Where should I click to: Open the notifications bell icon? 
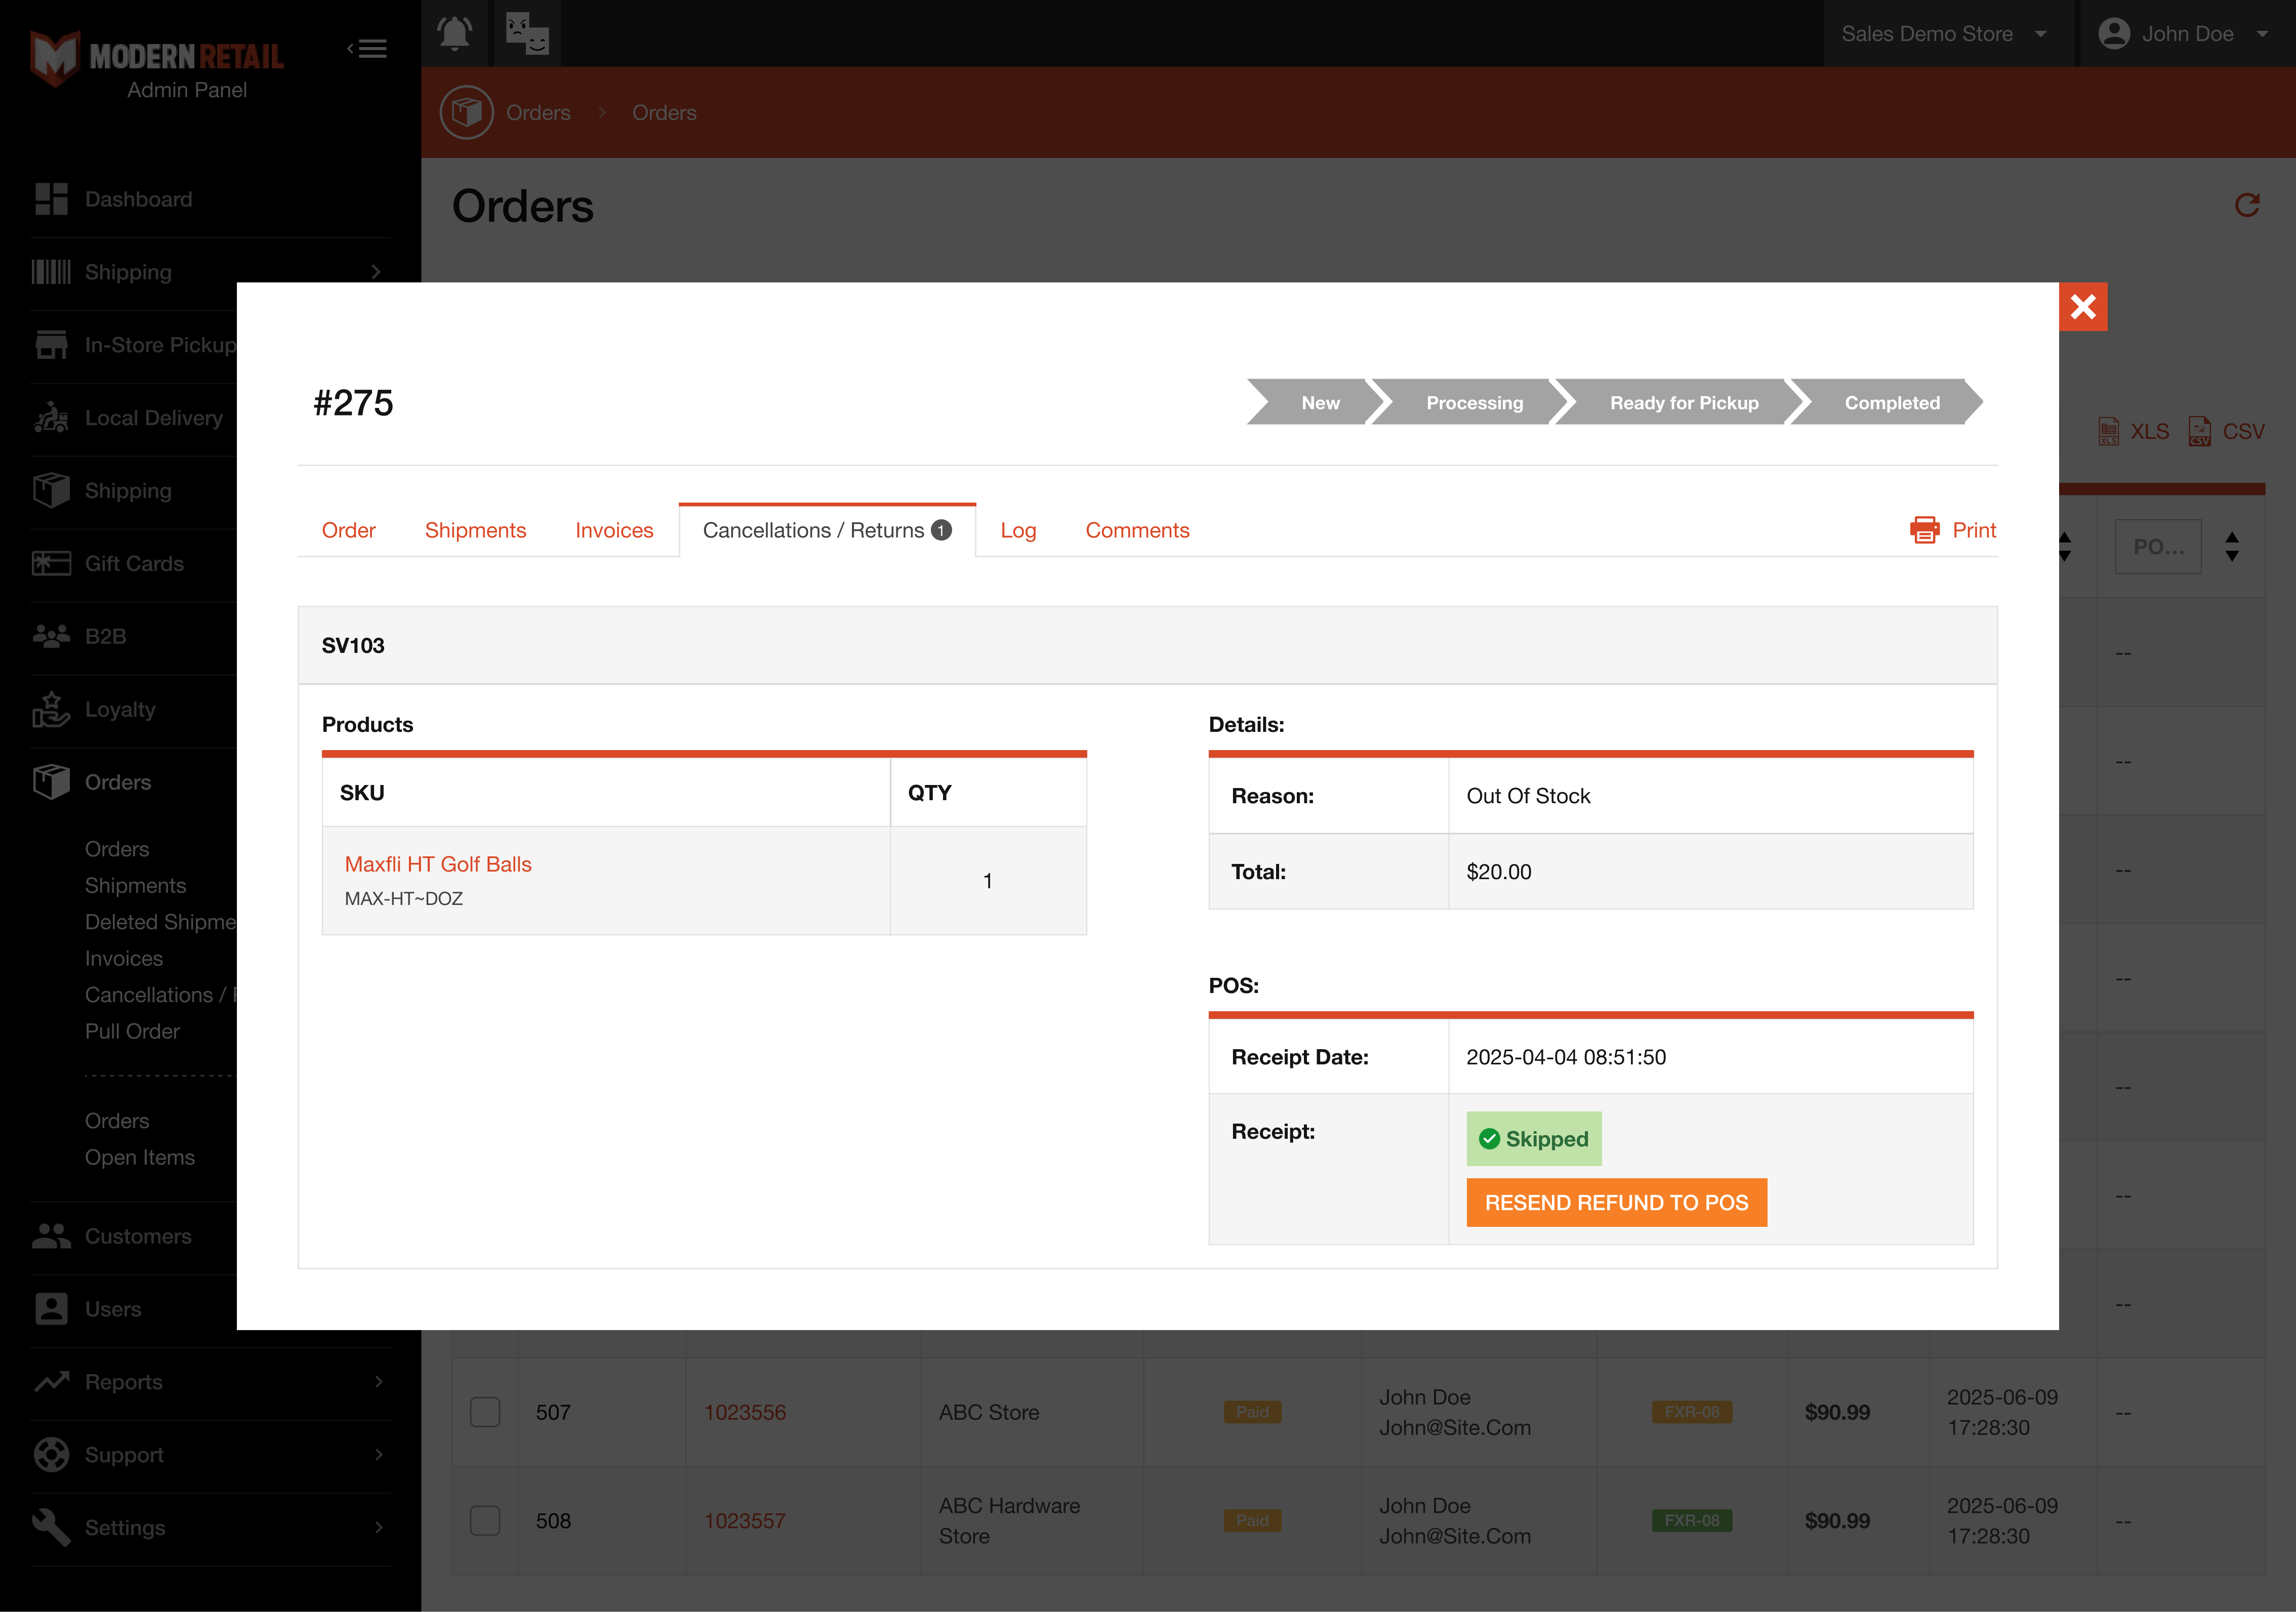455,34
